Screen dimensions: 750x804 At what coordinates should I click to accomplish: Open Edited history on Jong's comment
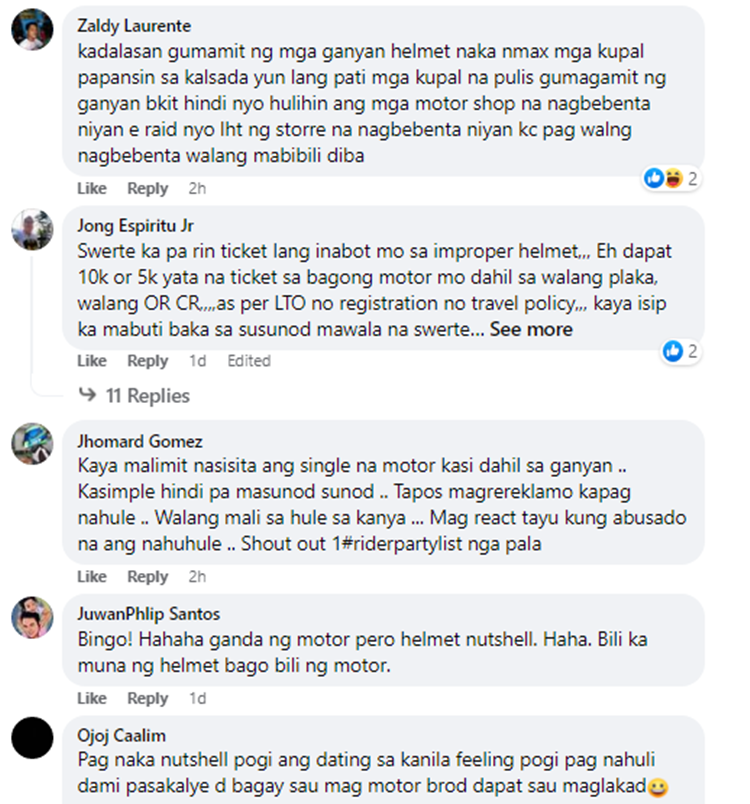pos(249,360)
